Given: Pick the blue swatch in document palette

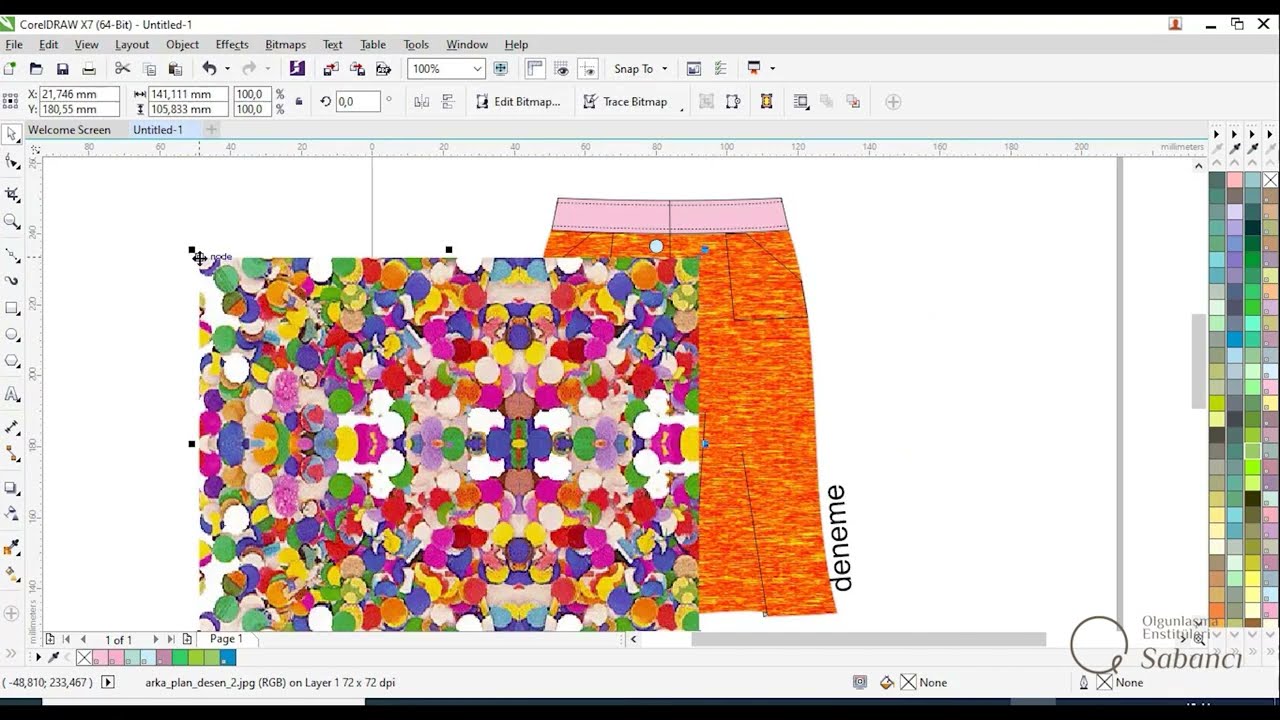Looking at the screenshot, I should tap(228, 658).
